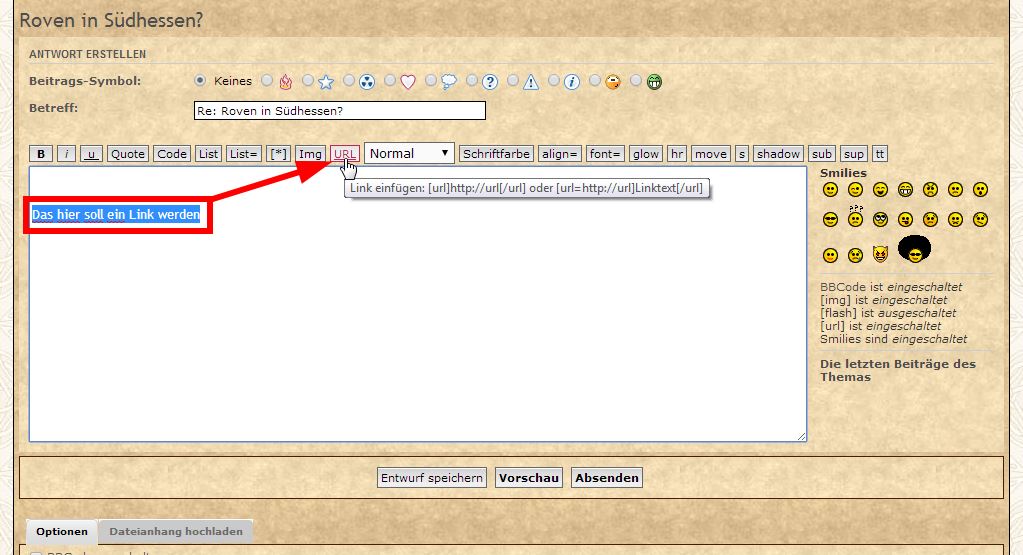
Task: Insert the devil smiley with horns
Action: 880,254
